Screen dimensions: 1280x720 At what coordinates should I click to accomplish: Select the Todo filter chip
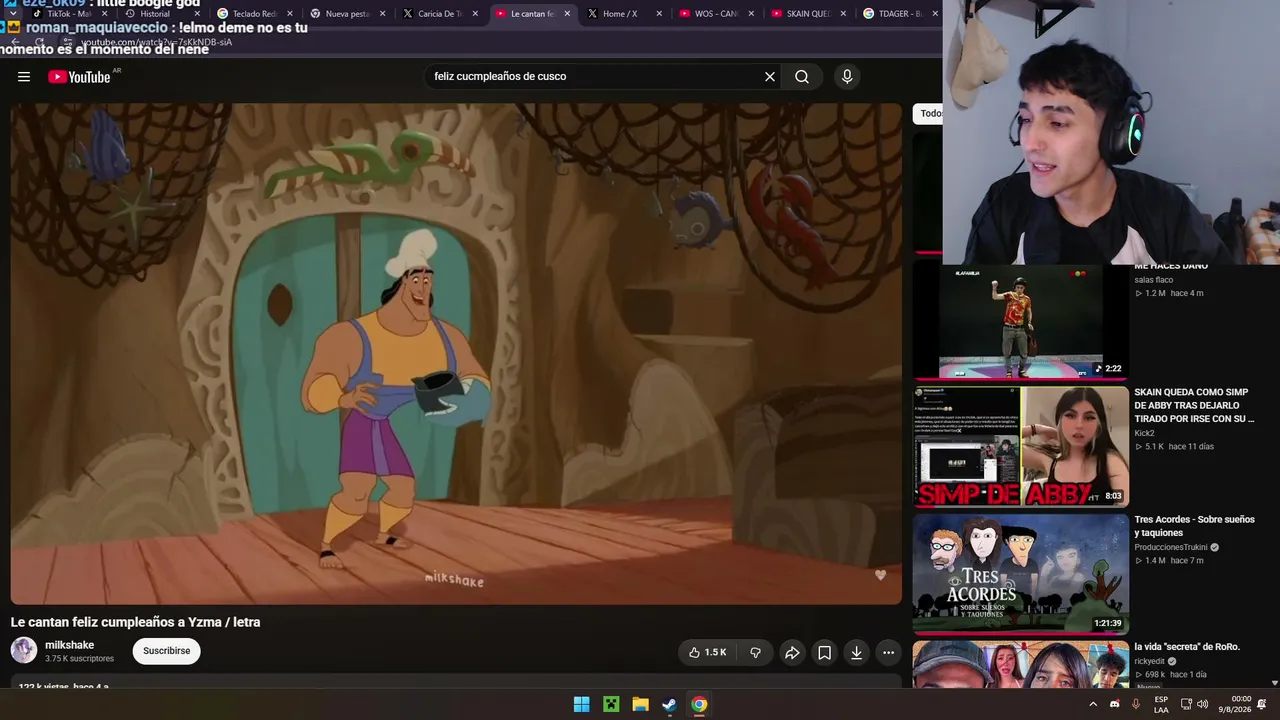[x=929, y=113]
